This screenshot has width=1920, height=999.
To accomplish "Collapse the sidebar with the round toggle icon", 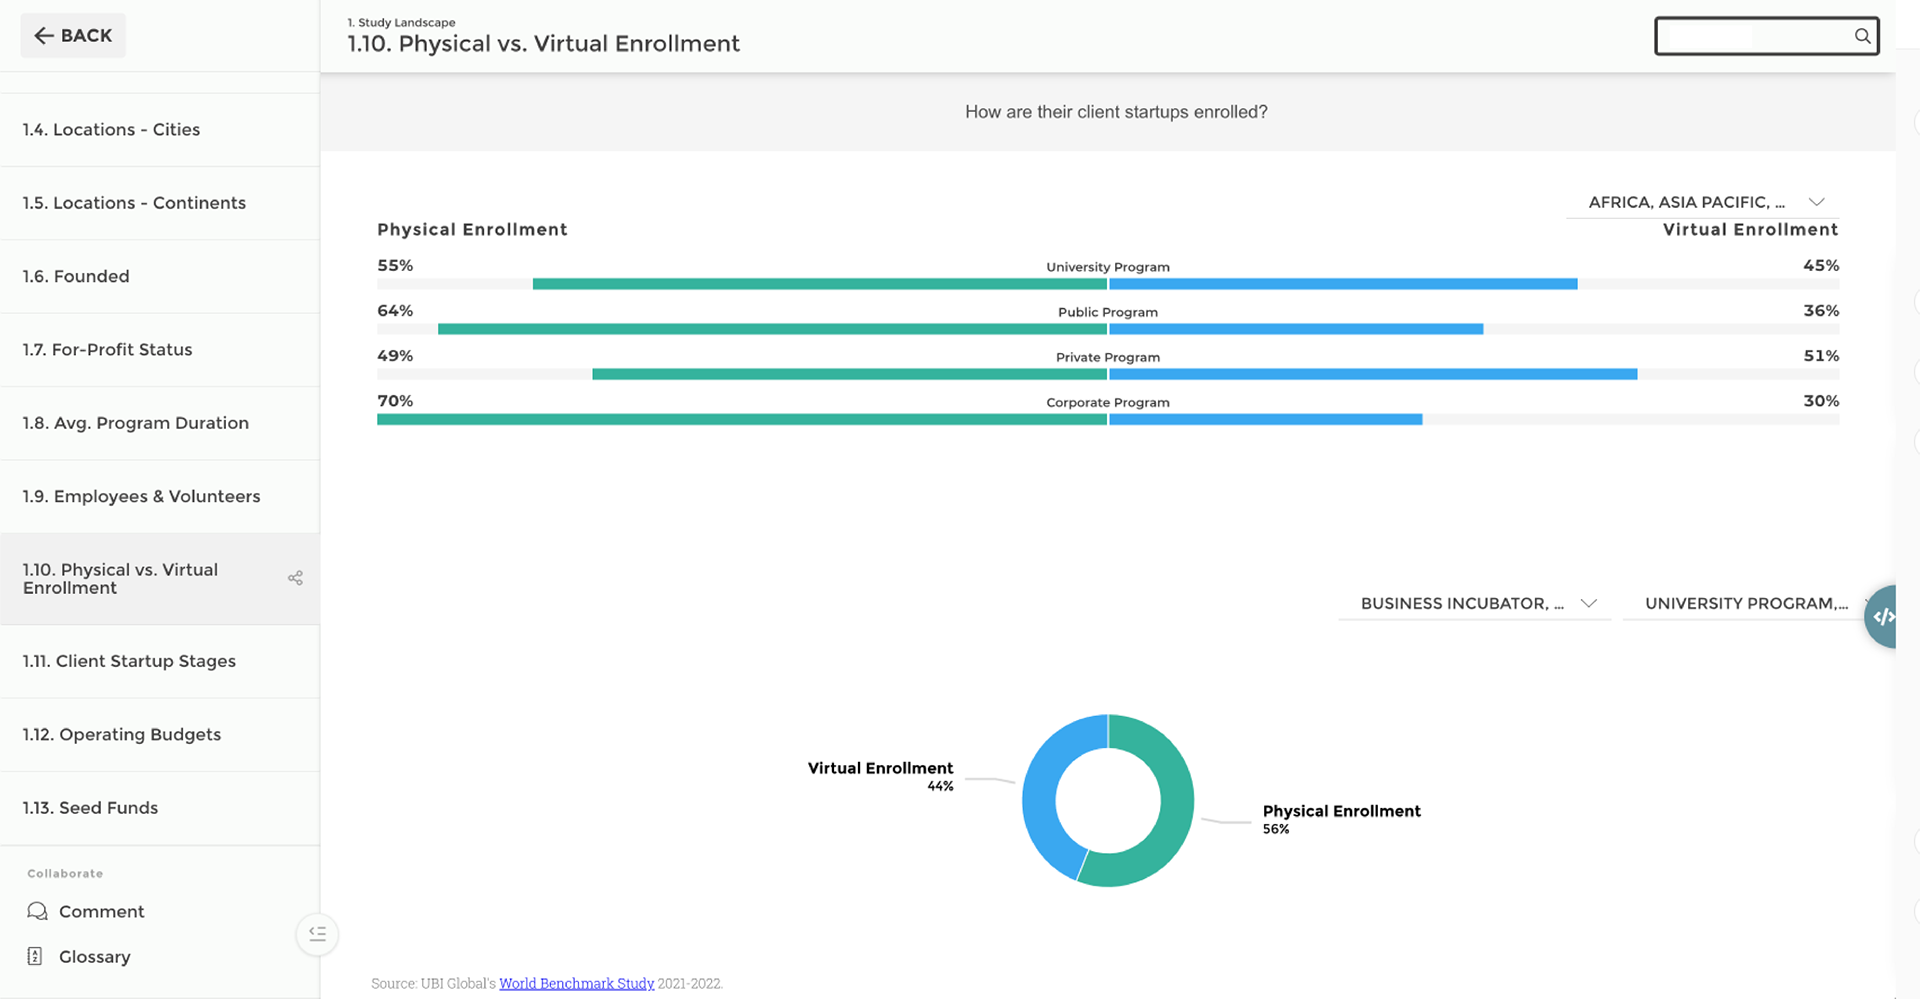I will click(x=317, y=934).
